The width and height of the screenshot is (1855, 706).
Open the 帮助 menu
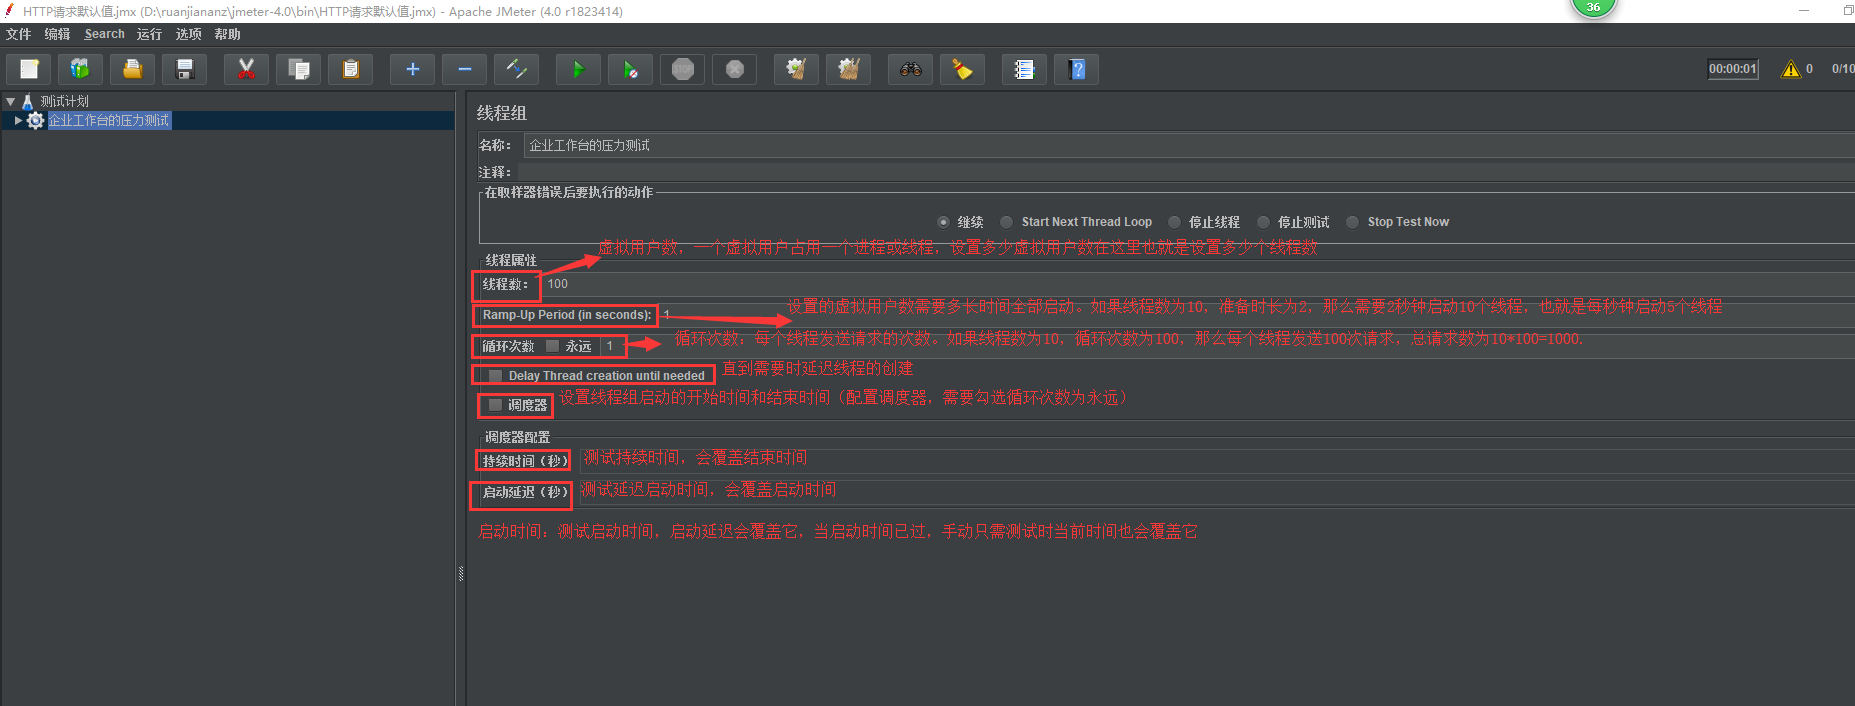click(227, 34)
